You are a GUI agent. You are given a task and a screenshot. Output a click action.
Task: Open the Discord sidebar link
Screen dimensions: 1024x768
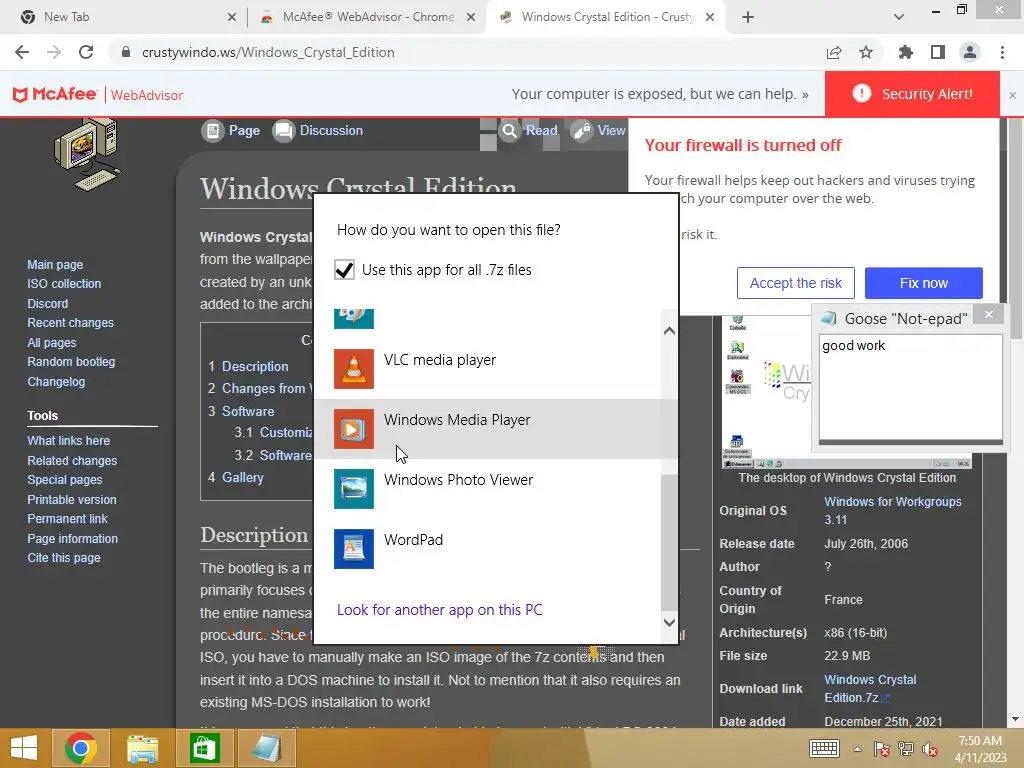pos(48,304)
